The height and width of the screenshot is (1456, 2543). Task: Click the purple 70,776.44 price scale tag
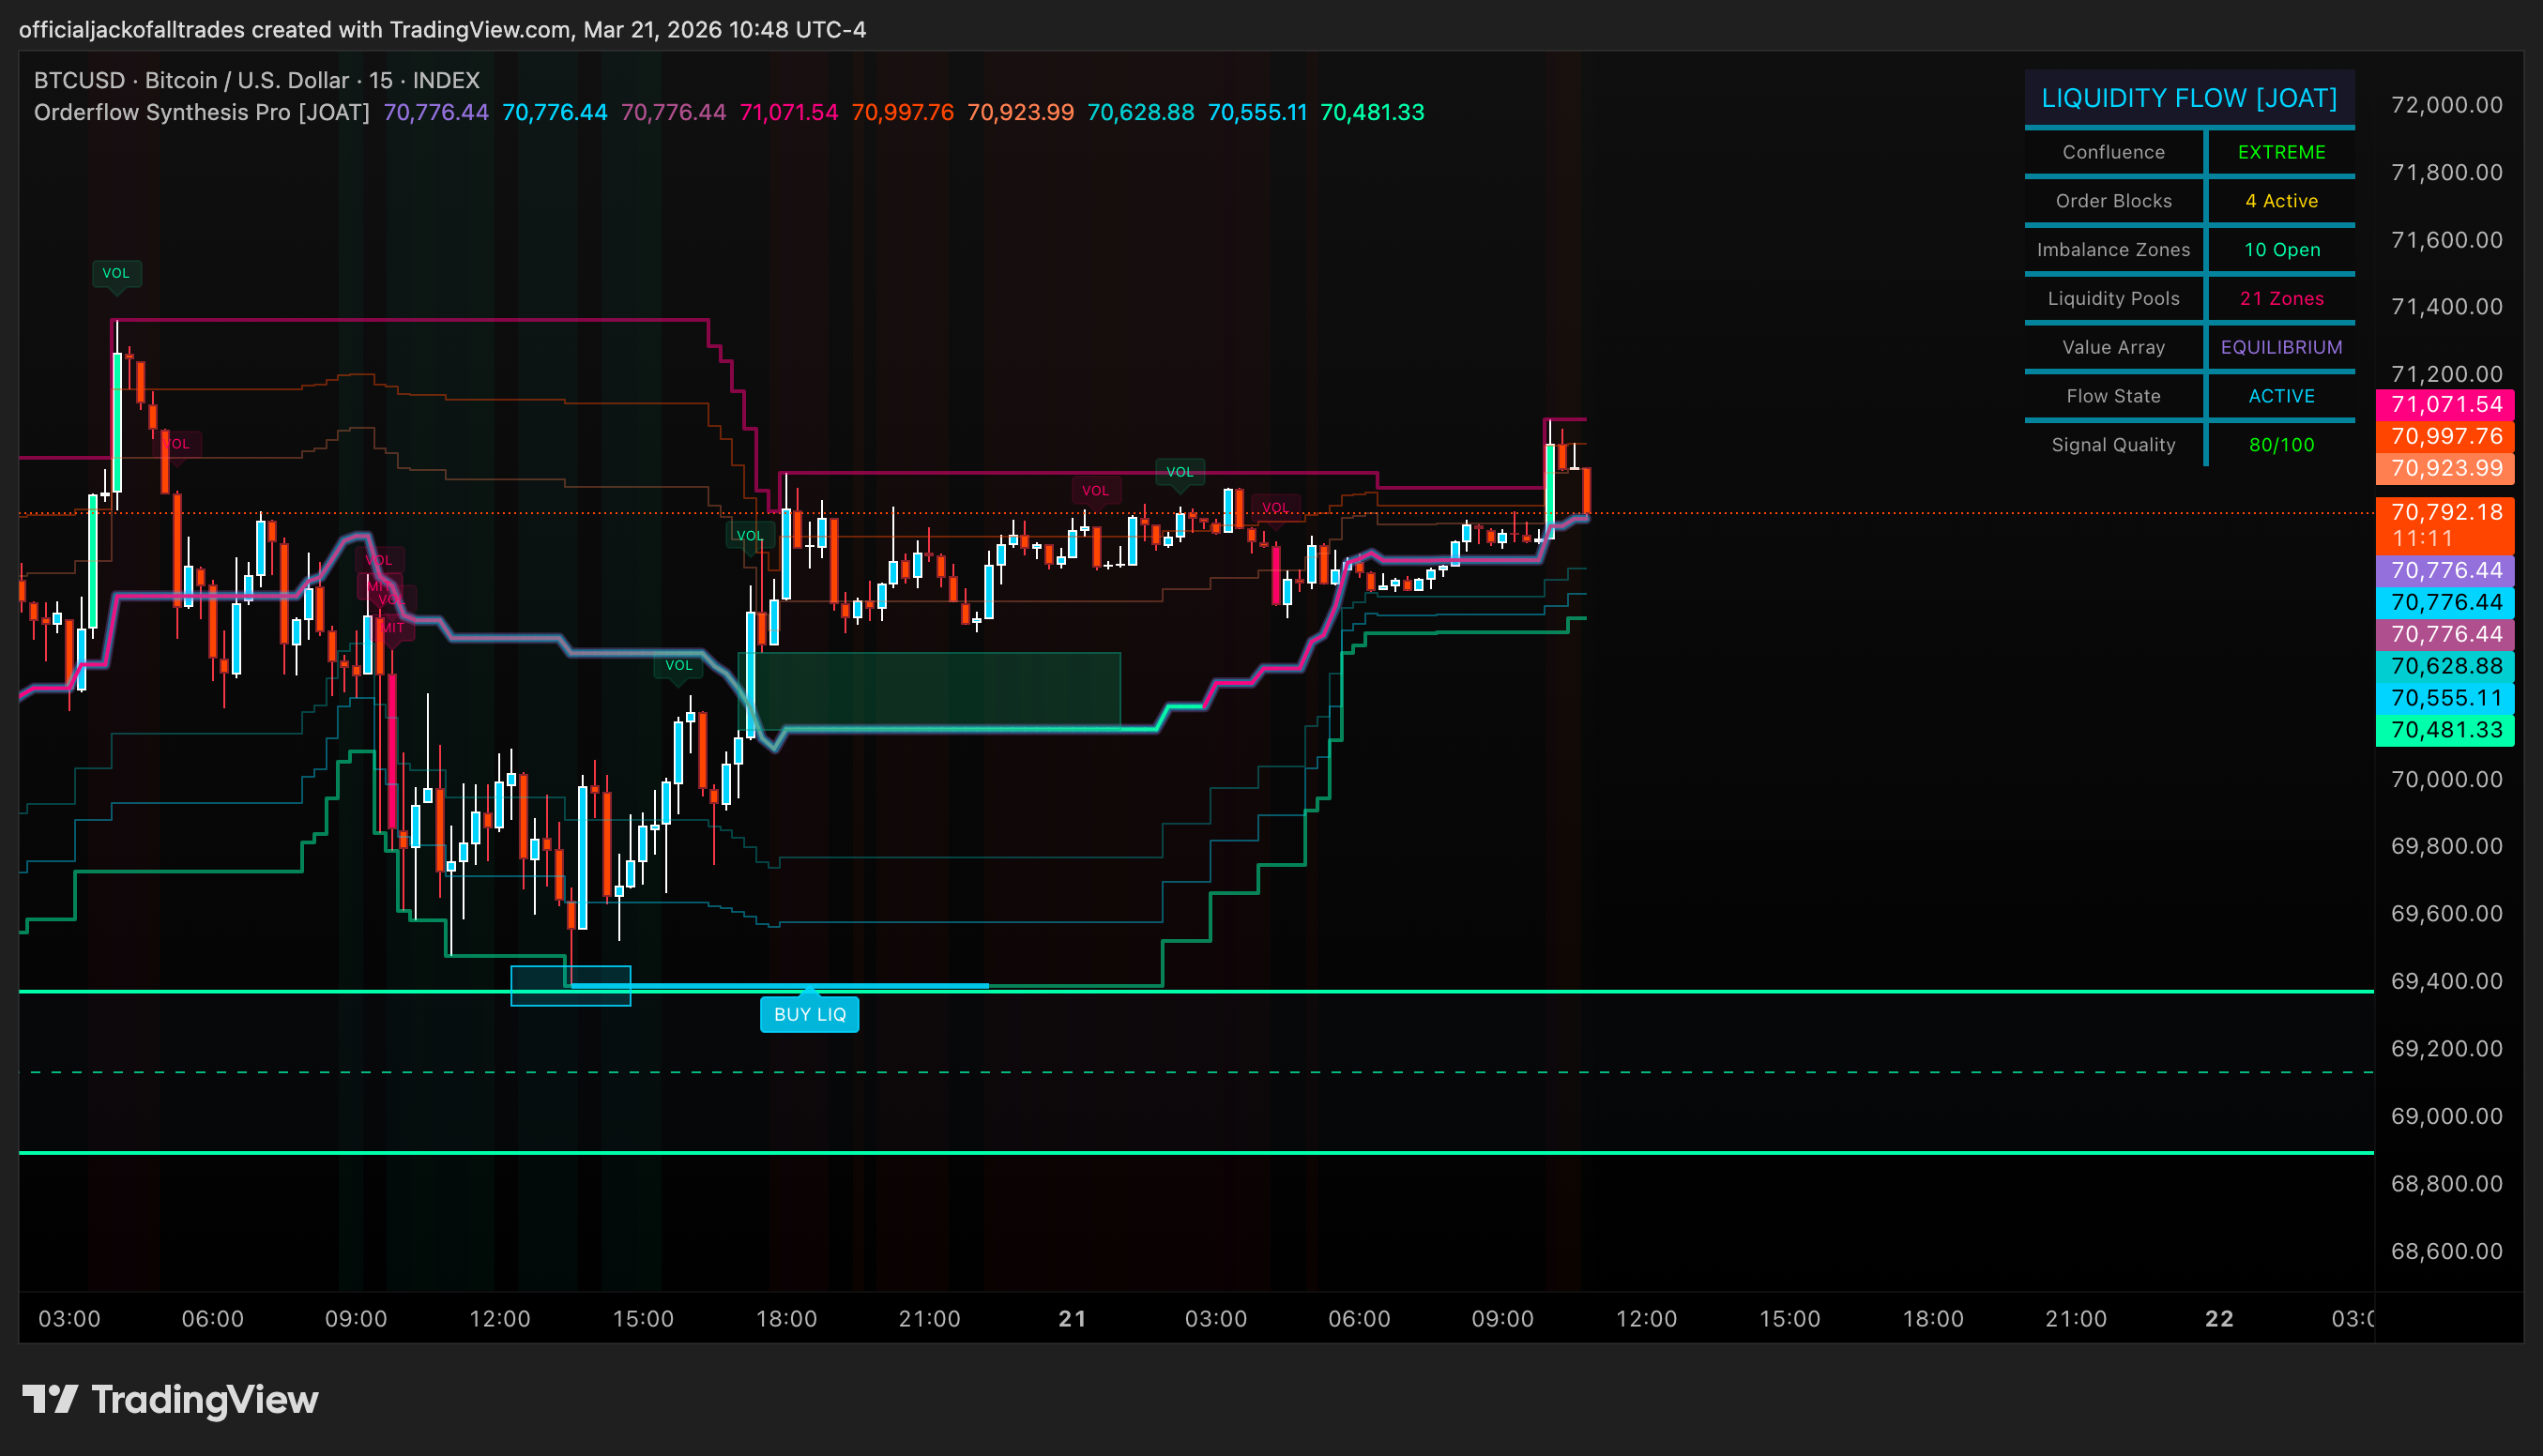click(2445, 571)
